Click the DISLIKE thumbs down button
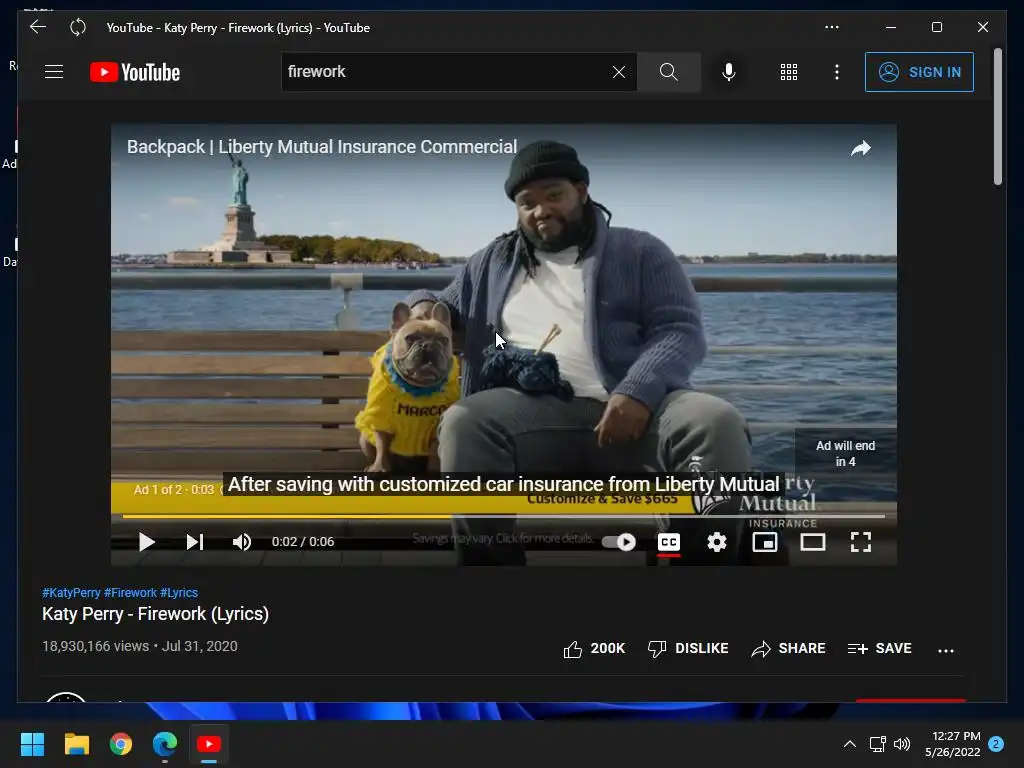The width and height of the screenshot is (1024, 768). [x=688, y=648]
